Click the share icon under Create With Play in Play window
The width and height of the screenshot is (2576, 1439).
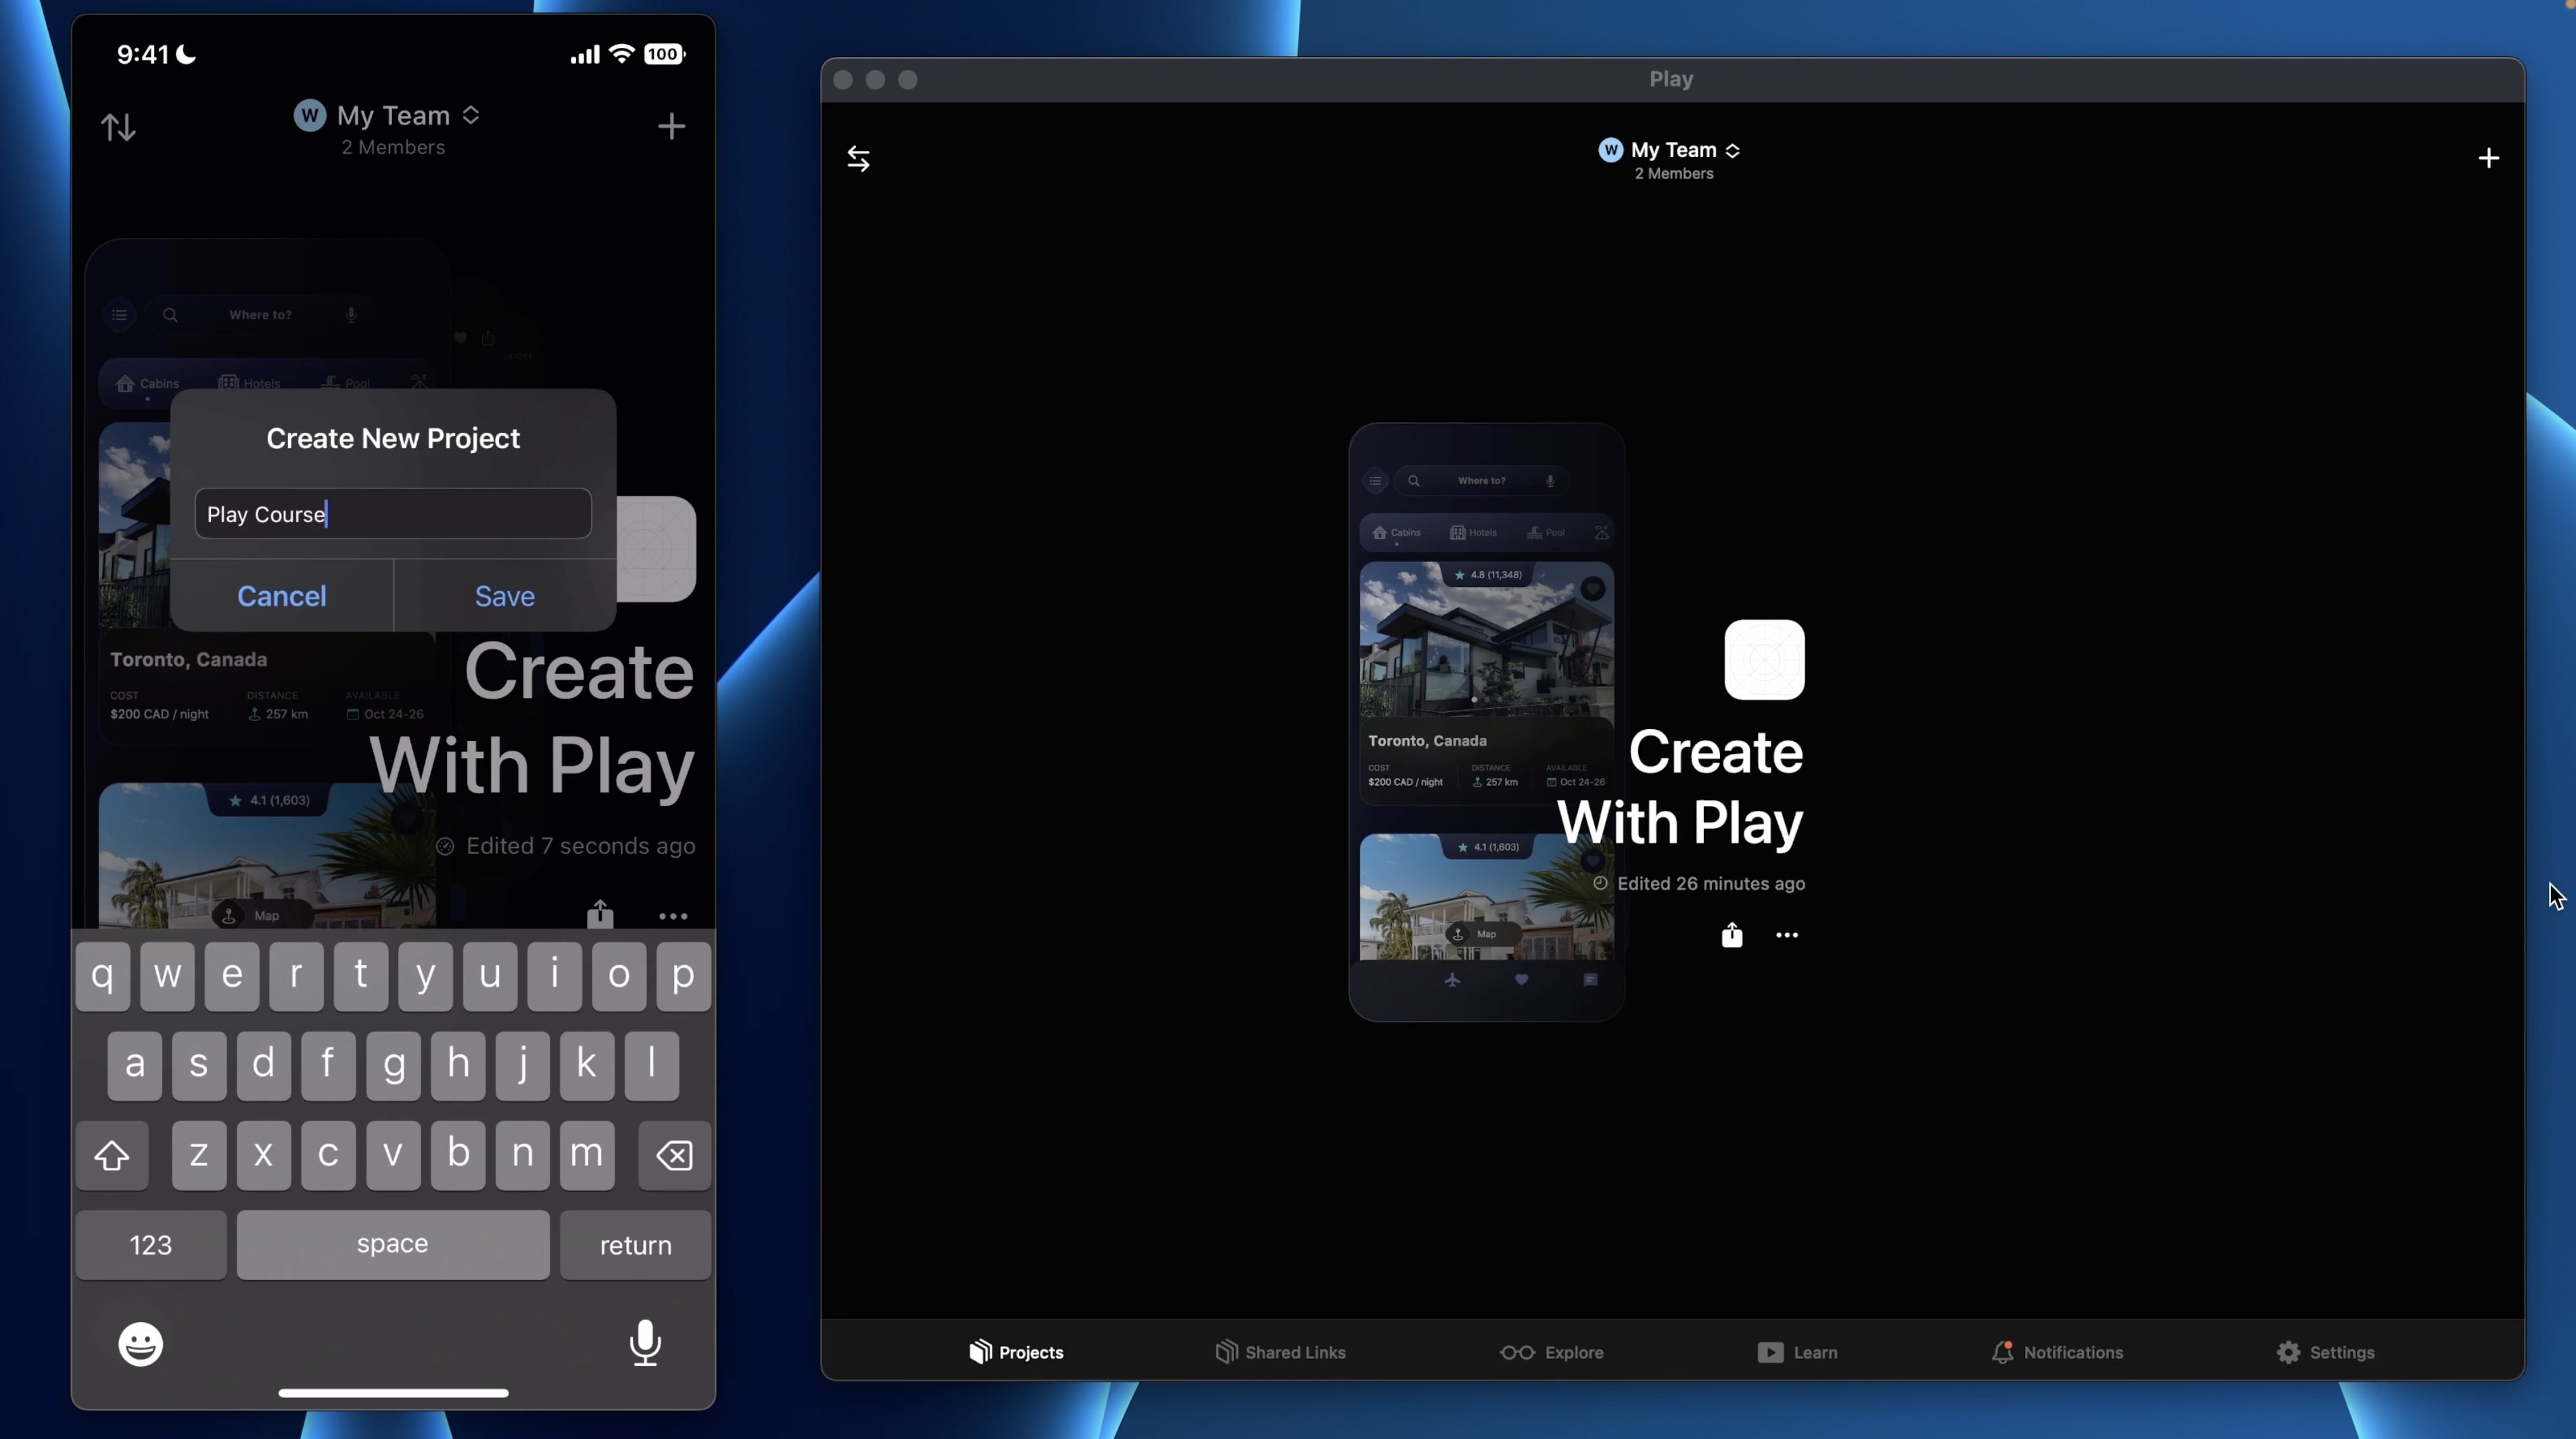pyautogui.click(x=1731, y=934)
